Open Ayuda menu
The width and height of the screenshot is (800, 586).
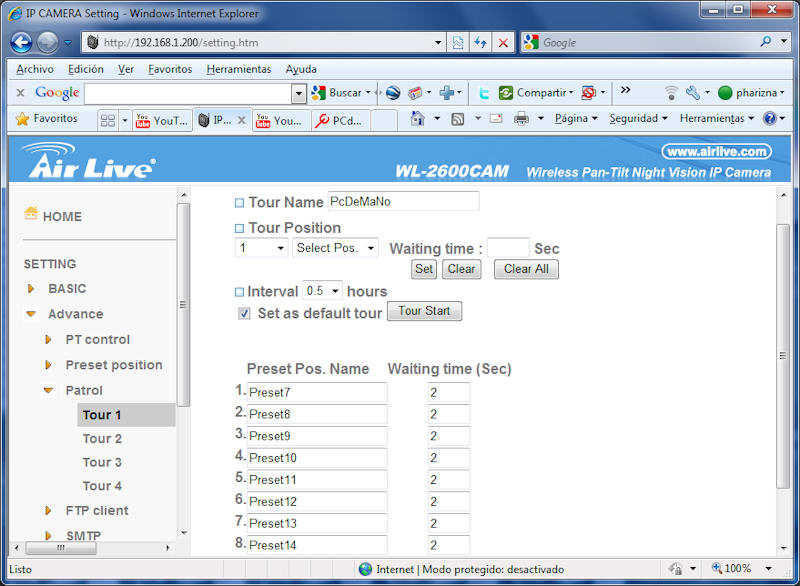301,69
